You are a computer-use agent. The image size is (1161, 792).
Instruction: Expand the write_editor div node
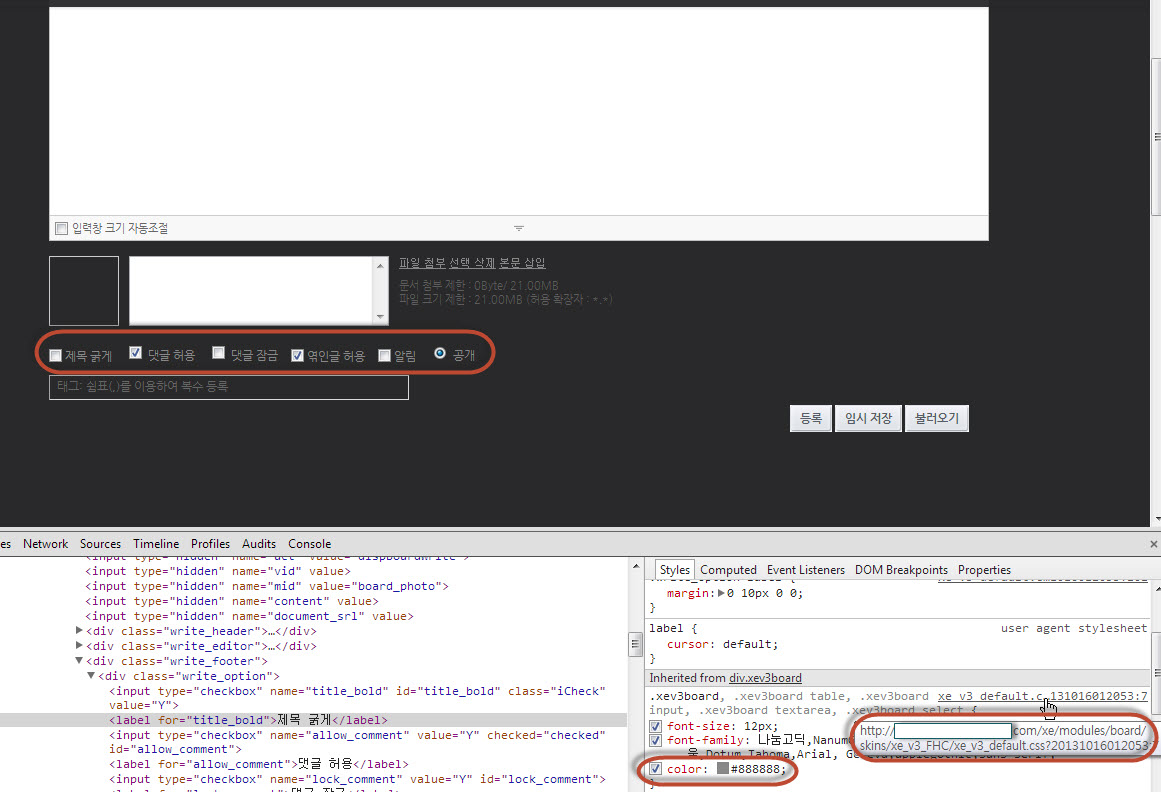(x=80, y=646)
